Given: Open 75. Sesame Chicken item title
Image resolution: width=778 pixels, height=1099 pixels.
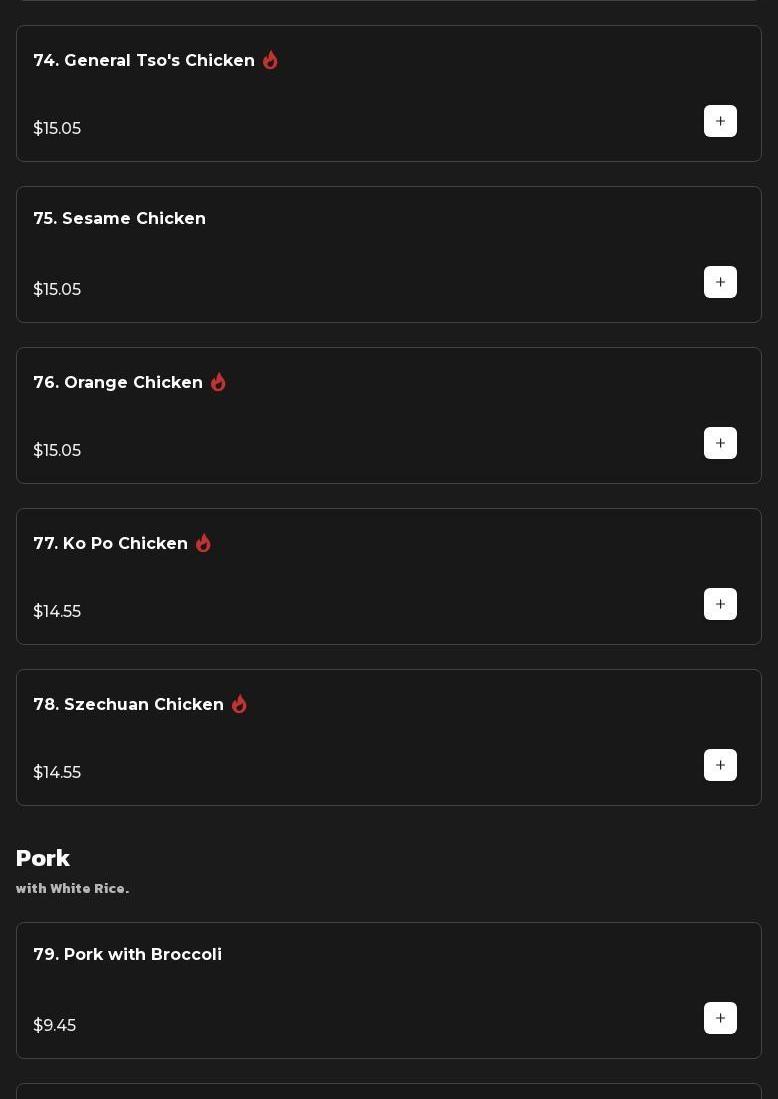Looking at the screenshot, I should coord(120,219).
